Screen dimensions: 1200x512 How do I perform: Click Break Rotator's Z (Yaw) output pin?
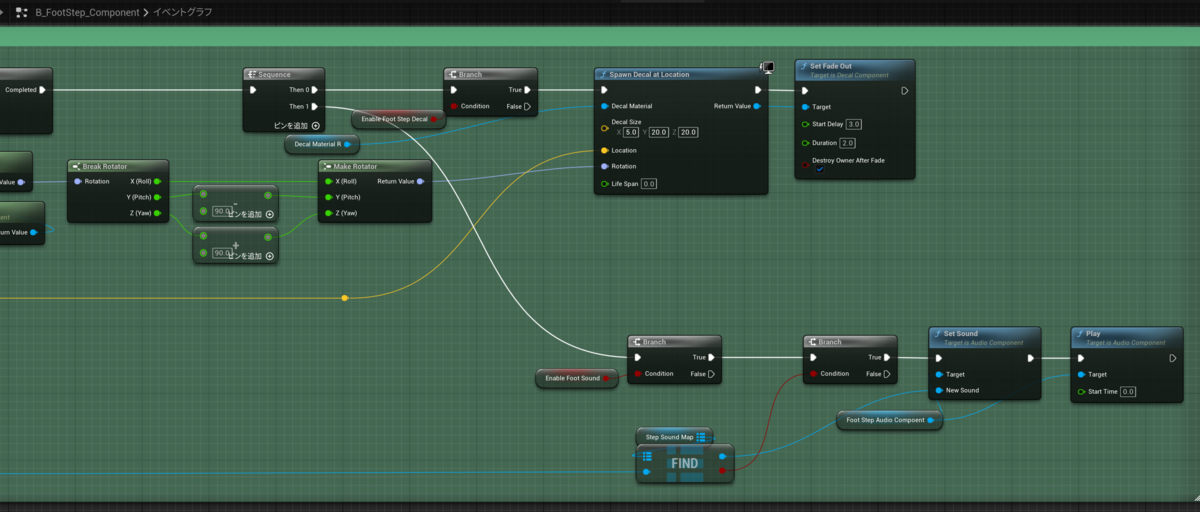(157, 213)
